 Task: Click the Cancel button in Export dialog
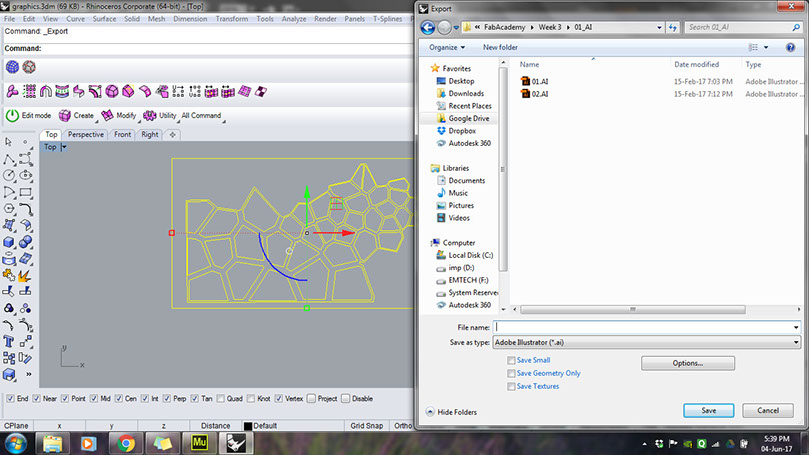(768, 411)
